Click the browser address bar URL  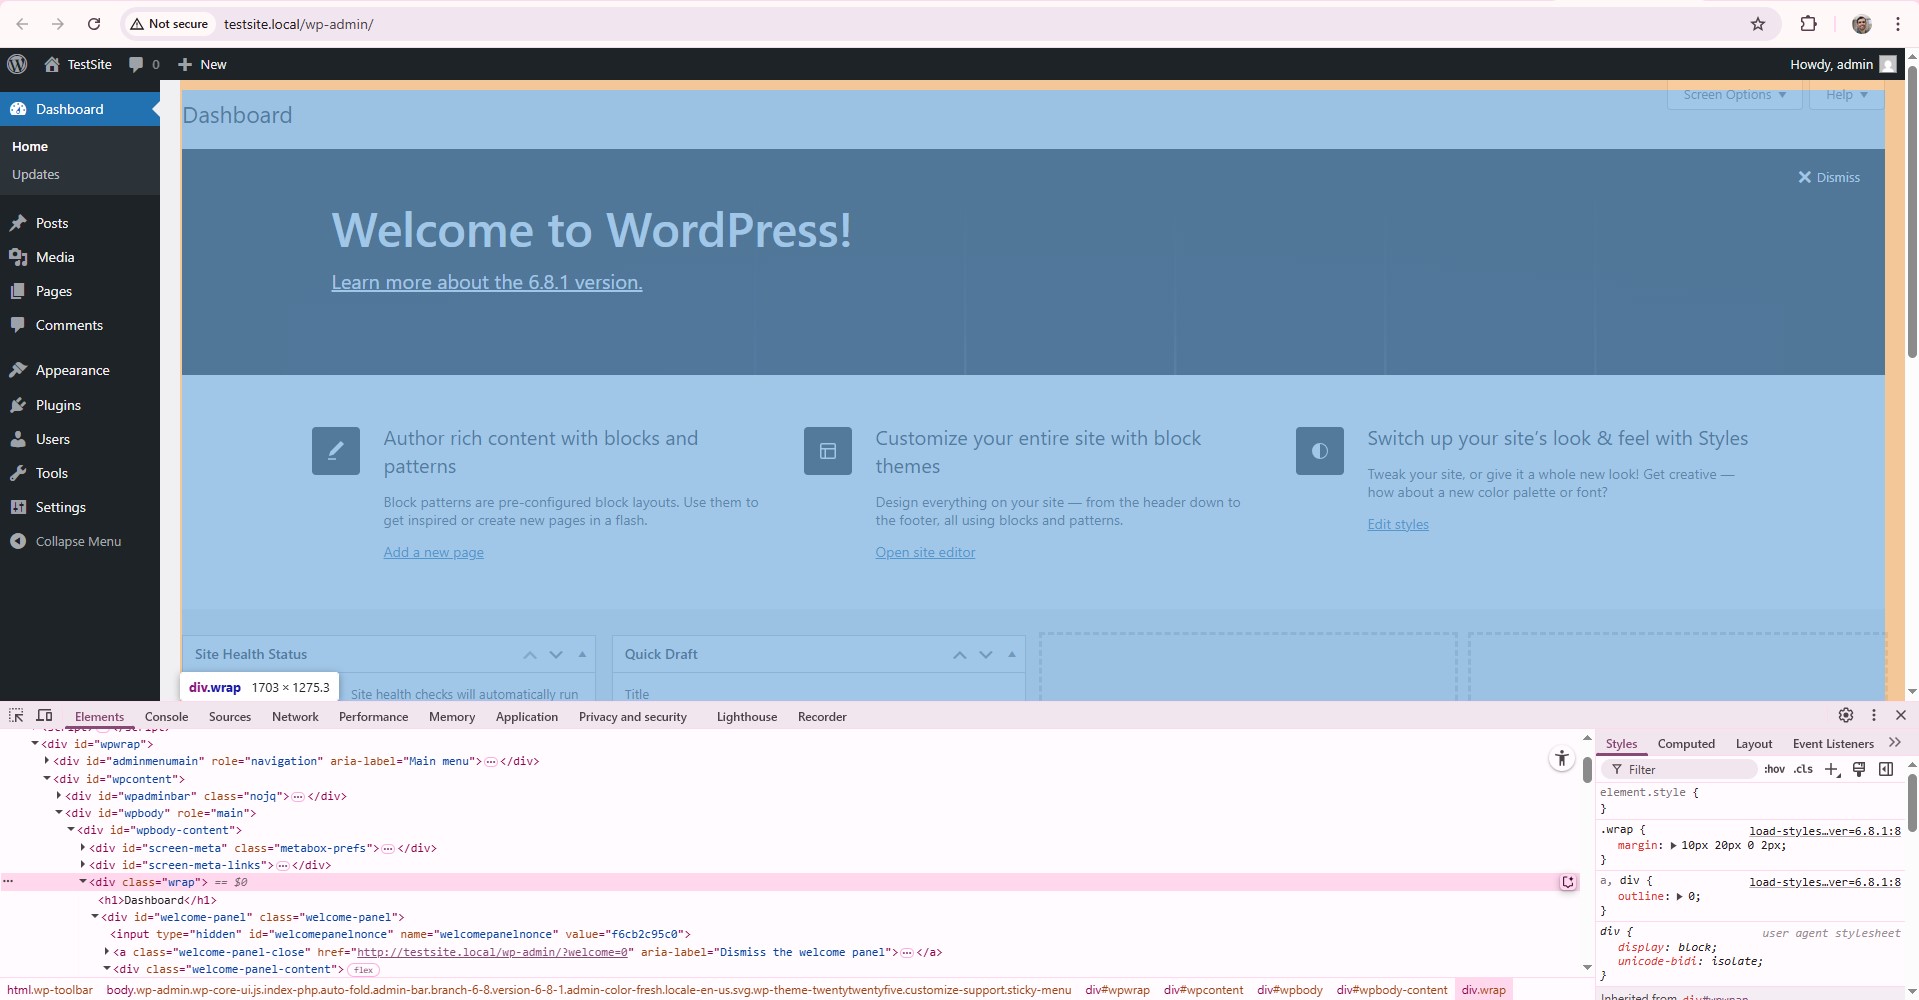pos(298,24)
